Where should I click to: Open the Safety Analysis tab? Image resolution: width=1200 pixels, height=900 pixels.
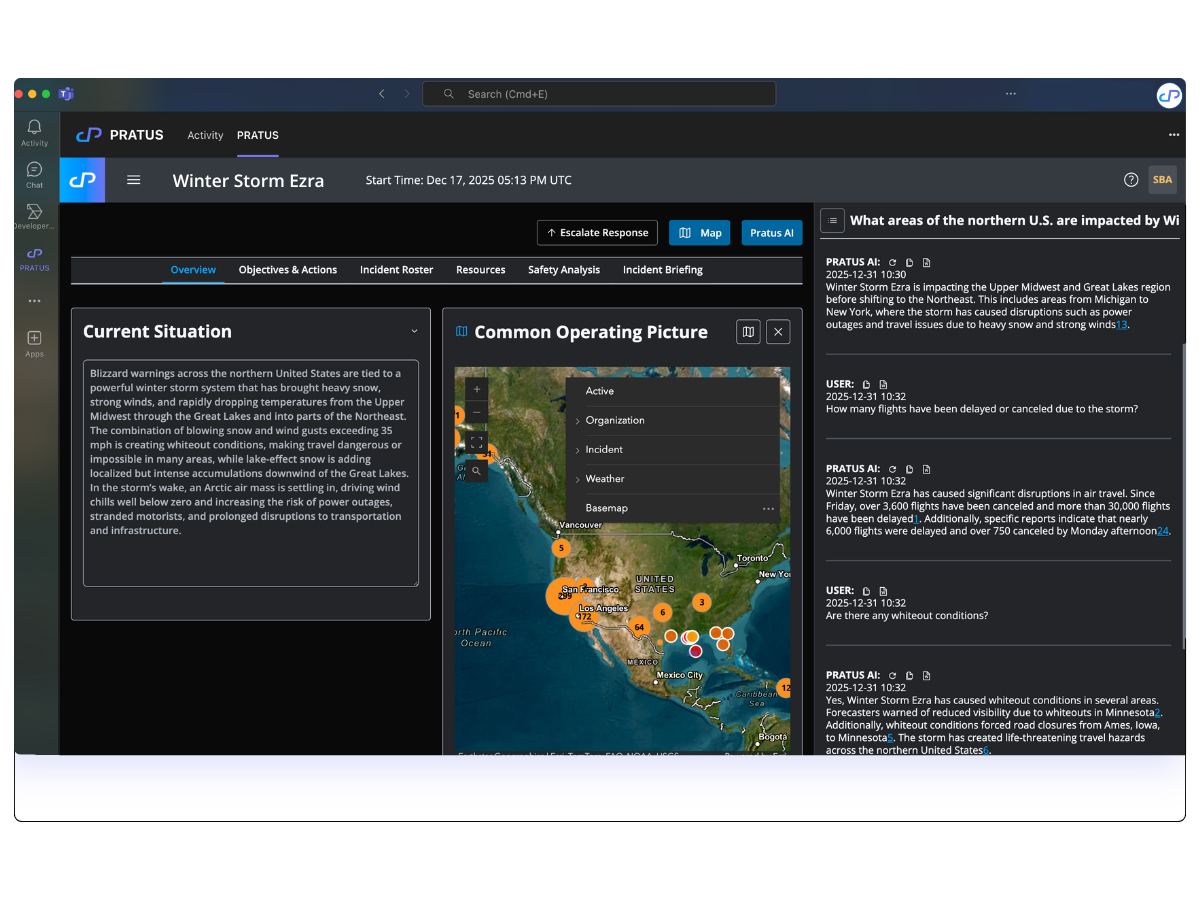[563, 269]
